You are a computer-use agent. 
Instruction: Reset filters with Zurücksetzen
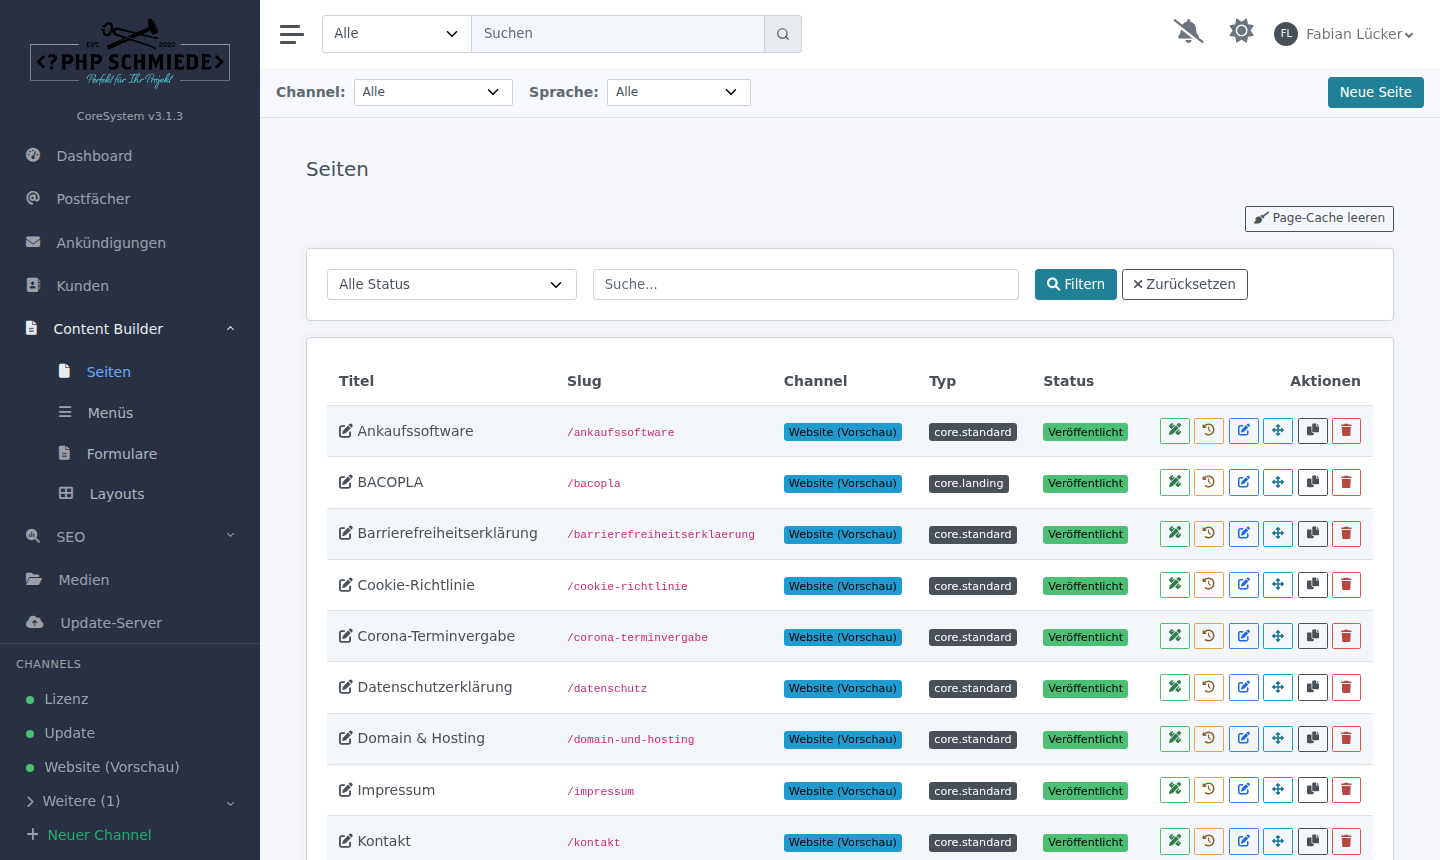point(1185,284)
